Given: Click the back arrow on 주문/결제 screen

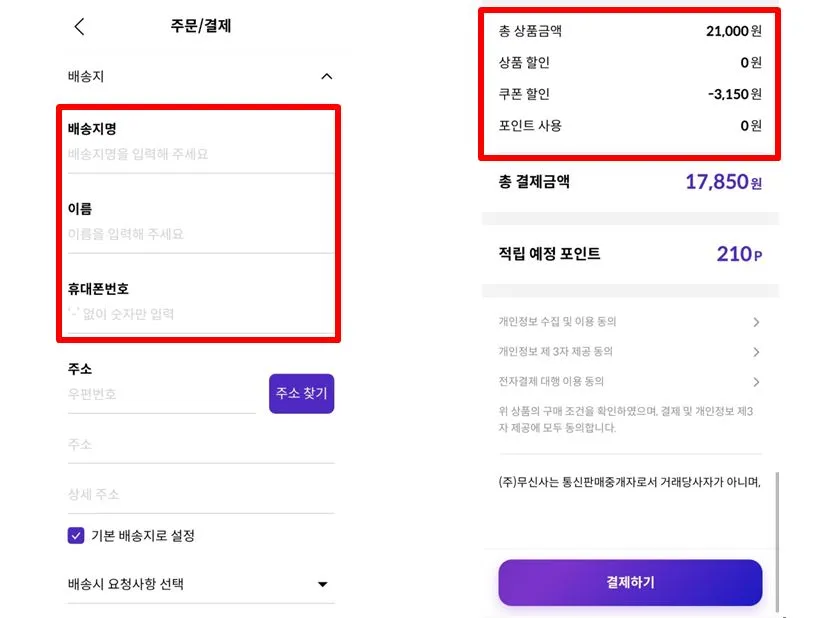Looking at the screenshot, I should click(79, 27).
